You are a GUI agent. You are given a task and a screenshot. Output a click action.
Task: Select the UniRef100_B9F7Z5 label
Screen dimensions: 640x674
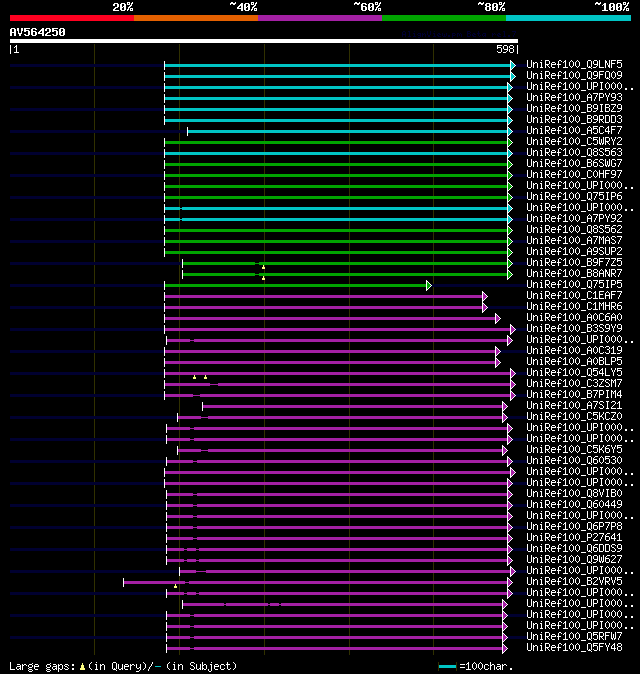click(574, 263)
